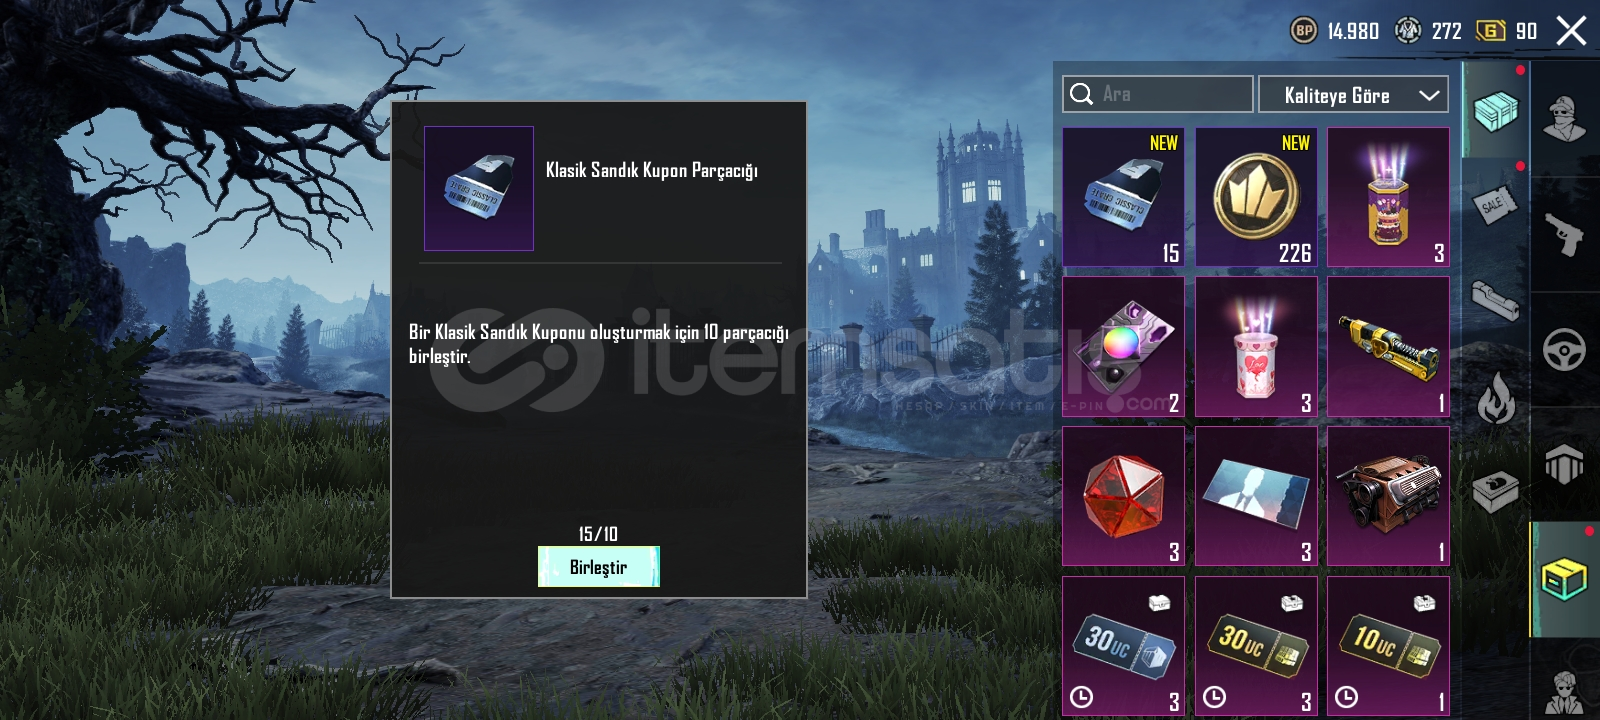Click the BP coin currency icon
The height and width of the screenshot is (720, 1600).
click(x=1304, y=31)
